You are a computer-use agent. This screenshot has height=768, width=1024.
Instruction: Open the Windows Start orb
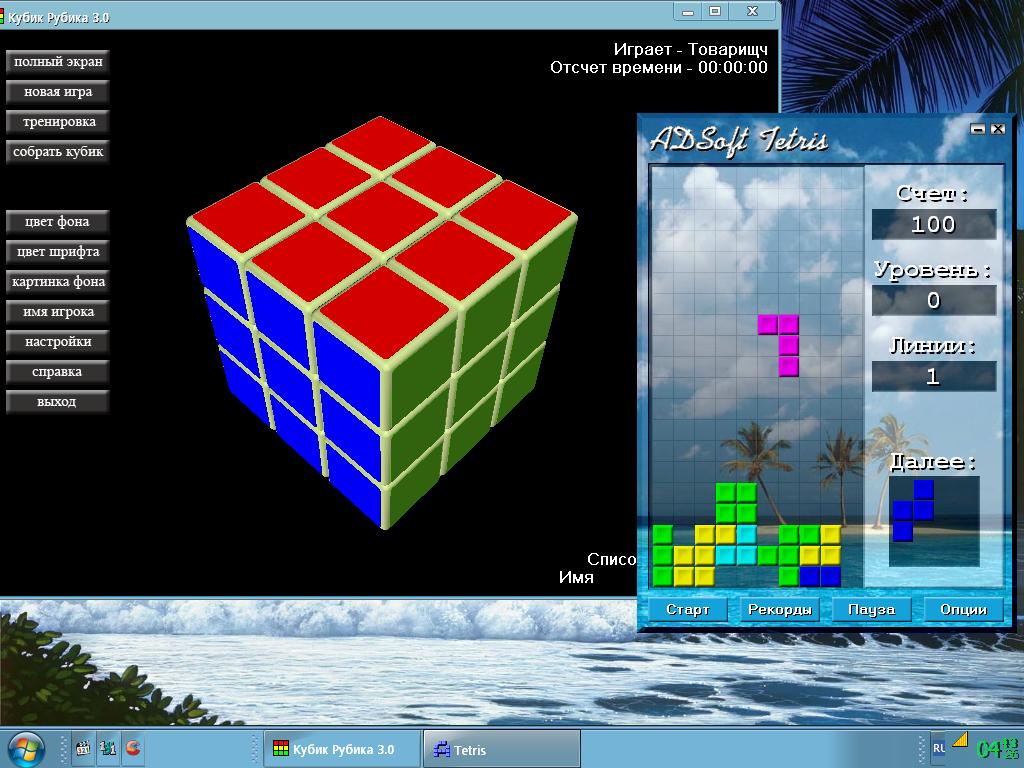point(26,748)
